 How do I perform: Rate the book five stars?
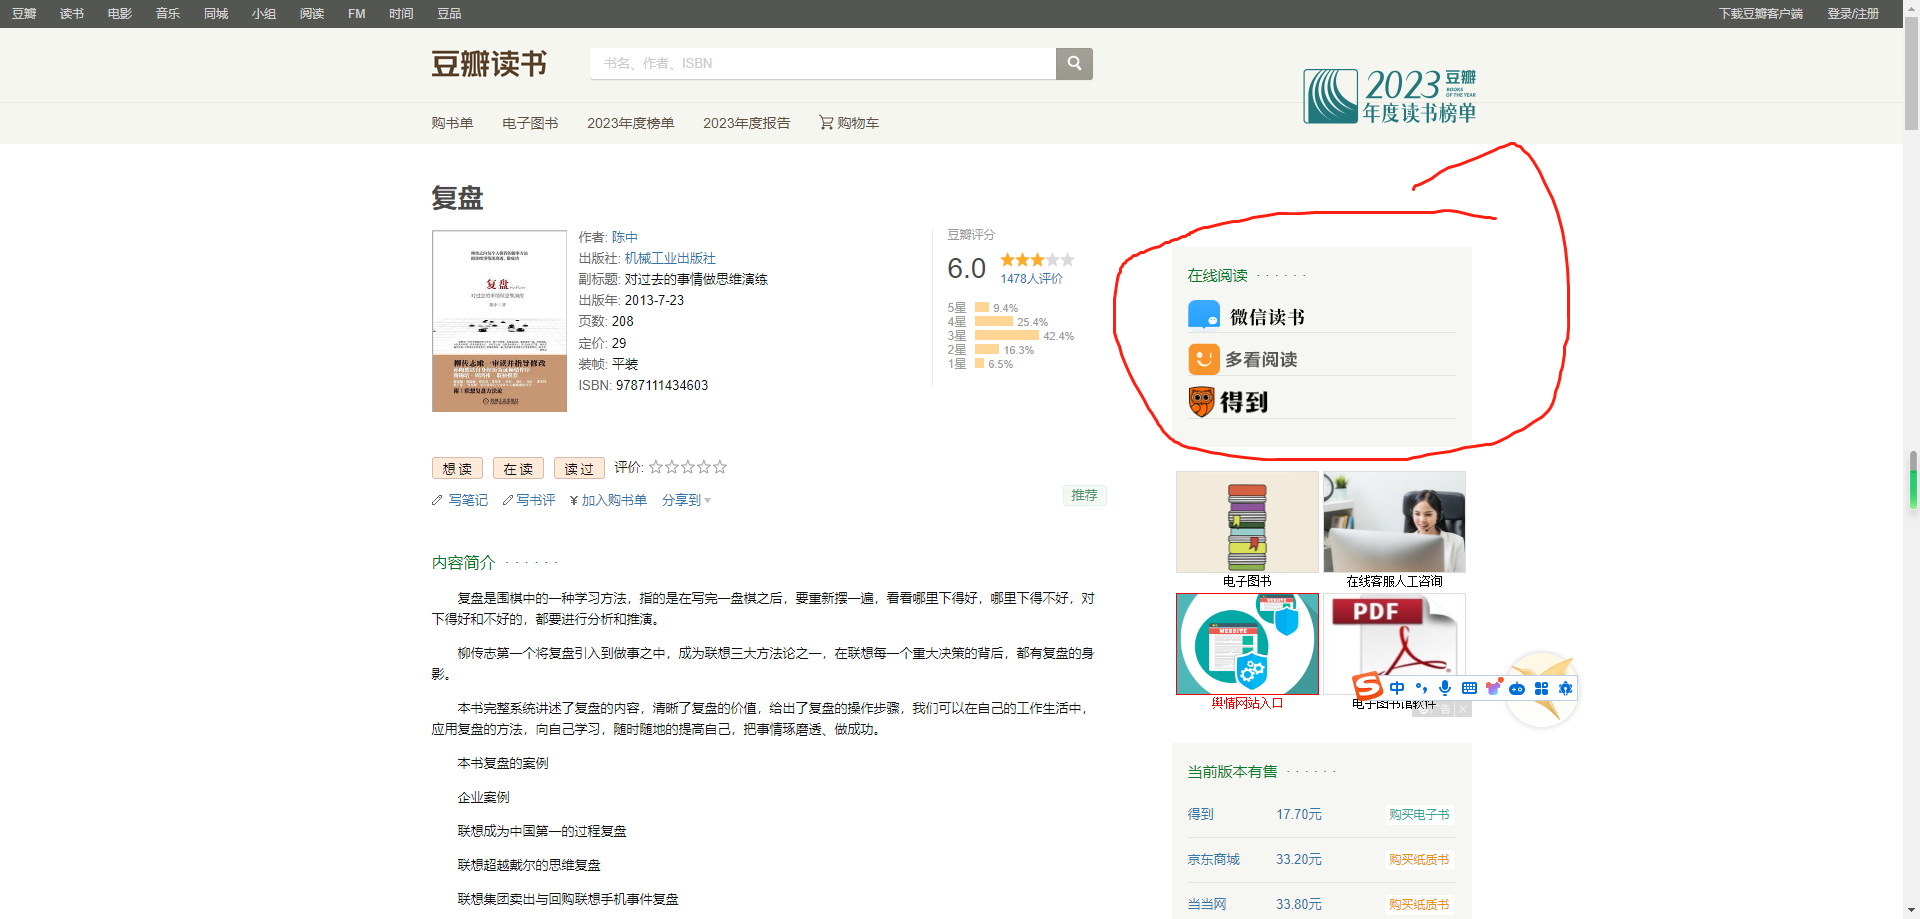click(x=720, y=467)
